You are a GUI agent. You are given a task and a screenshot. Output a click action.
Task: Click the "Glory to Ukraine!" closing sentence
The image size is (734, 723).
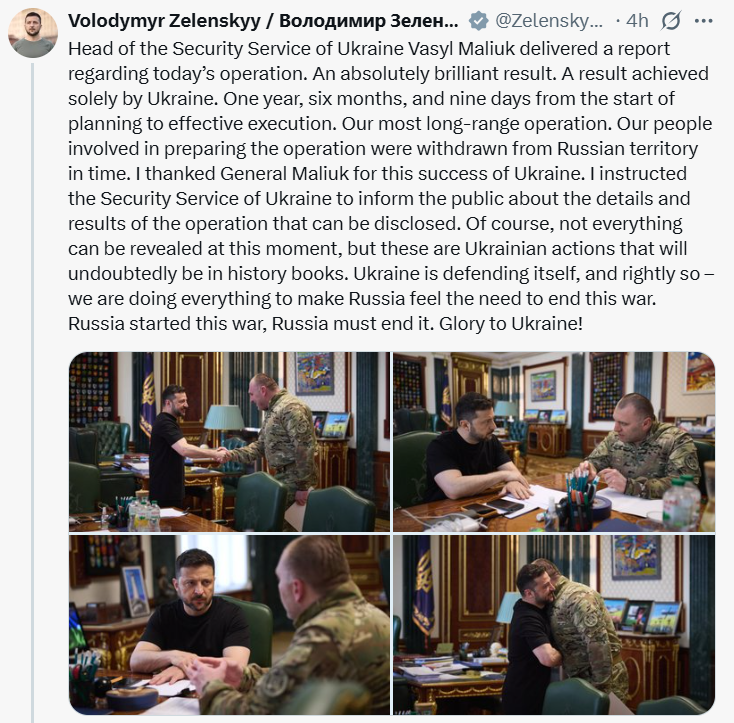pyautogui.click(x=511, y=323)
